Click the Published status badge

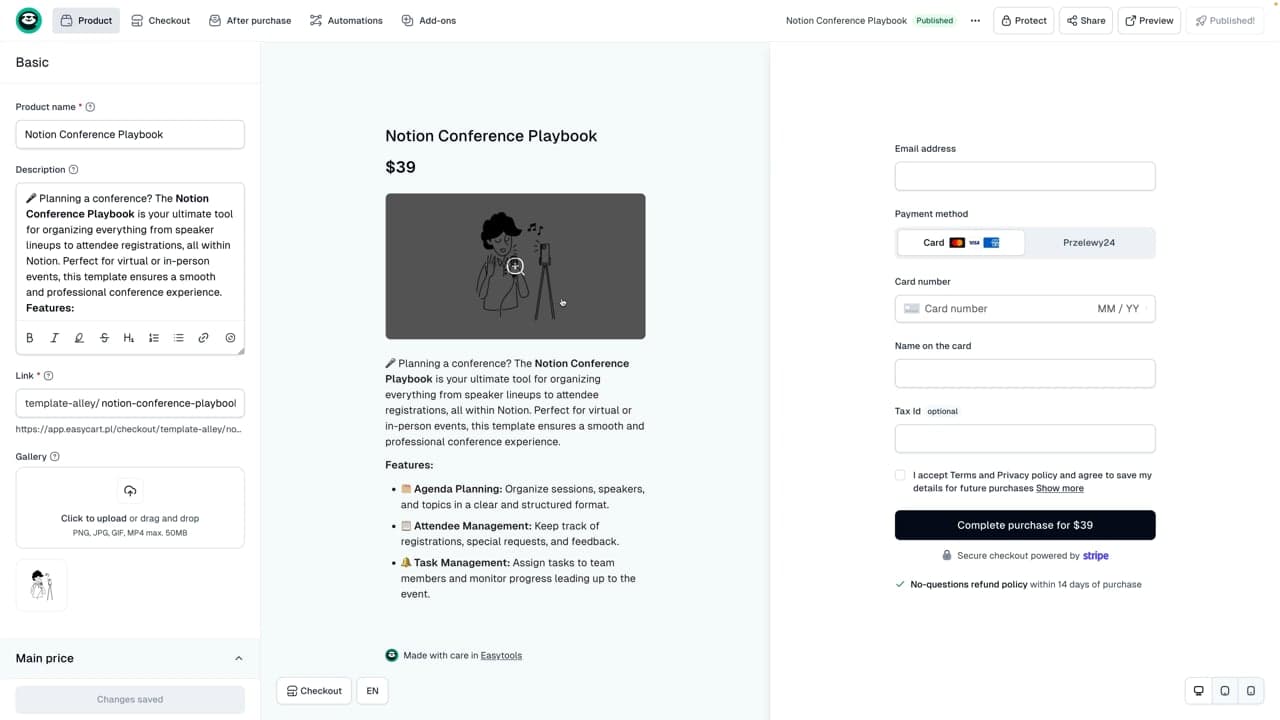pyautogui.click(x=935, y=21)
